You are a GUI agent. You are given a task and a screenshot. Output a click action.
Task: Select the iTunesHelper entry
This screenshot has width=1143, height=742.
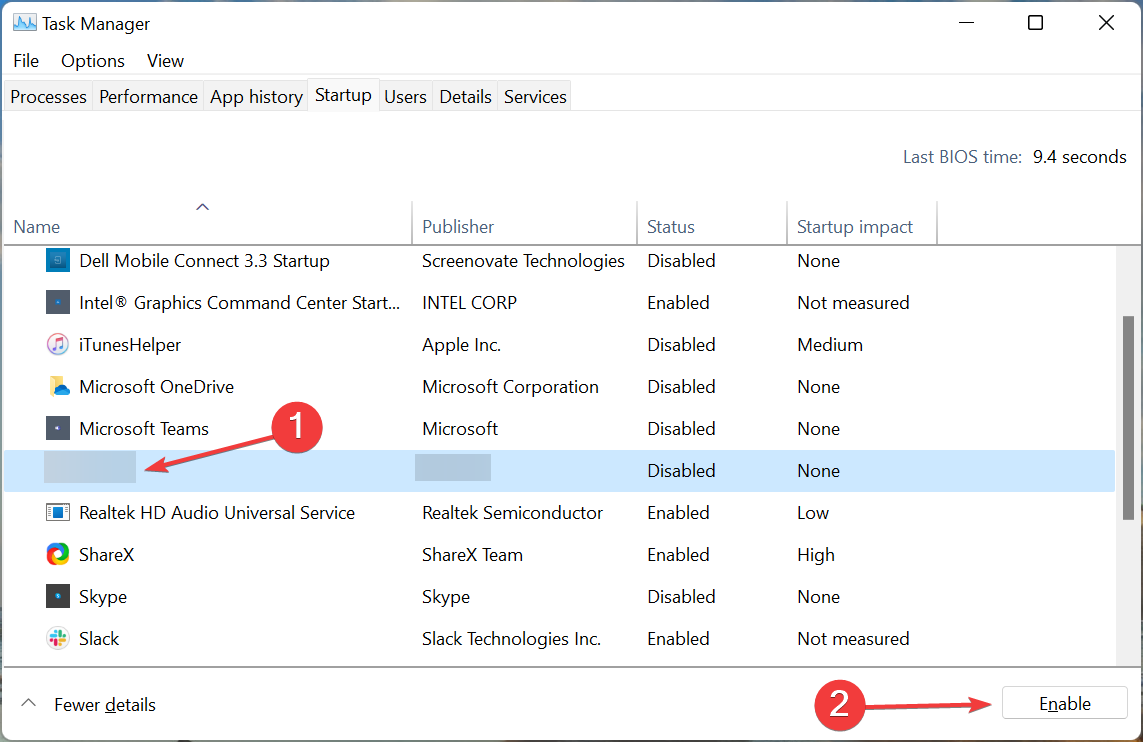(x=130, y=345)
